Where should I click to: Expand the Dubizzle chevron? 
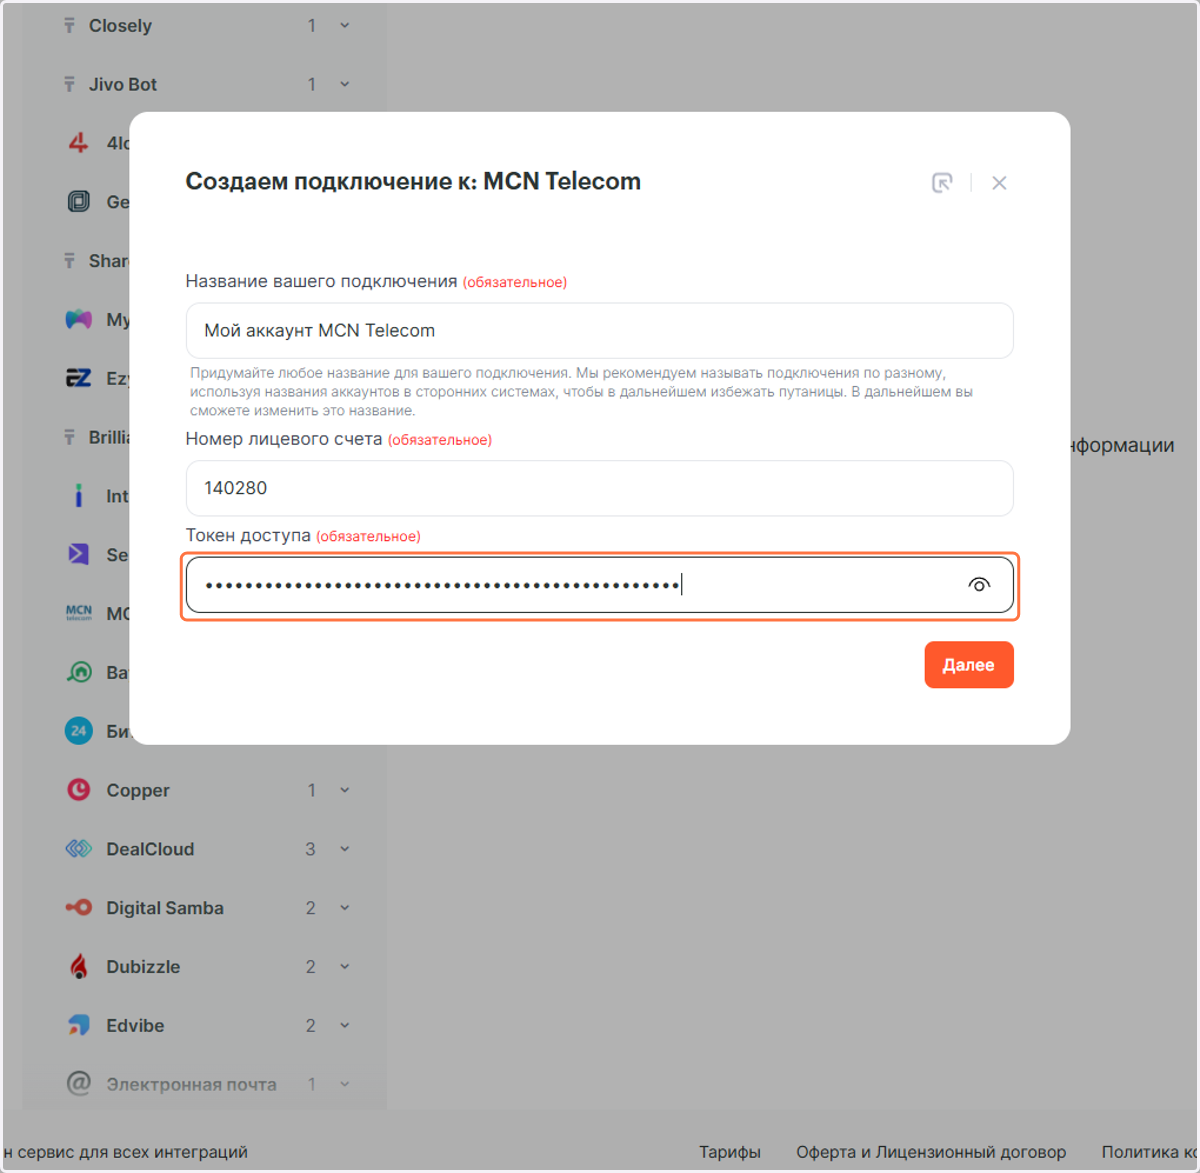click(345, 967)
